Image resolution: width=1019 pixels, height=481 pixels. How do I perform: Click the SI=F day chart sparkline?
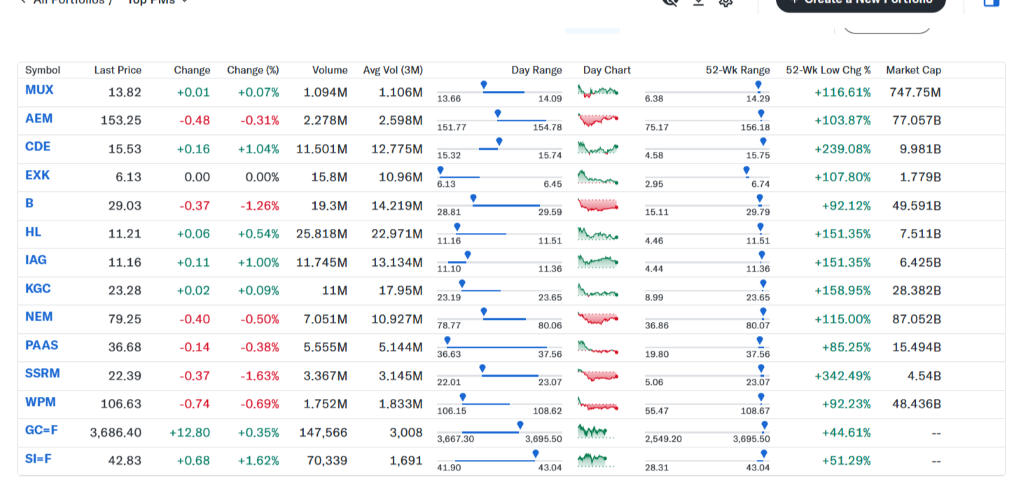coord(593,460)
